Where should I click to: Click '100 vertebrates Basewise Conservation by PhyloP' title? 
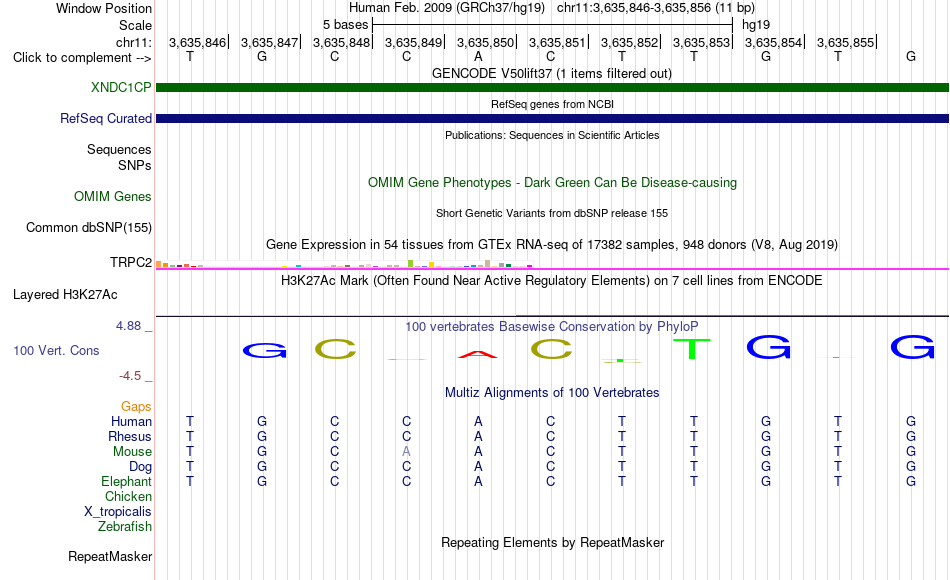coord(551,327)
